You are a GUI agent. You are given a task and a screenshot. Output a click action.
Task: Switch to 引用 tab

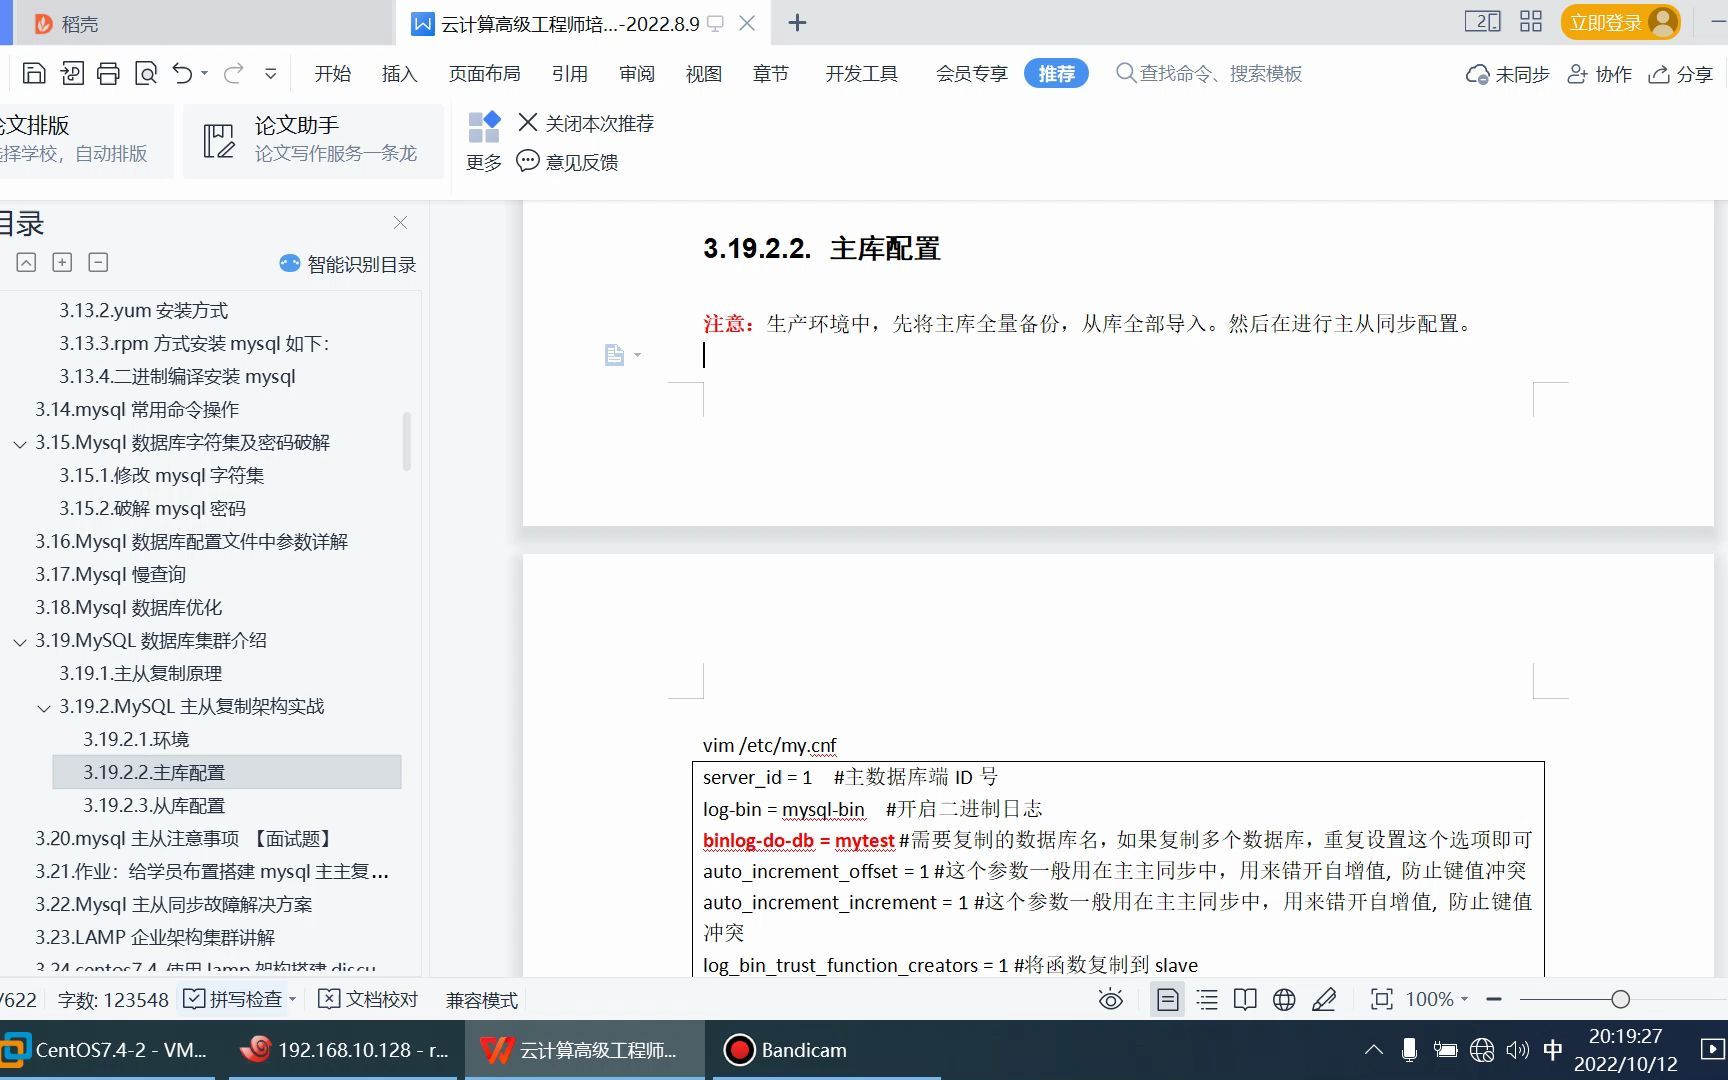(x=569, y=73)
